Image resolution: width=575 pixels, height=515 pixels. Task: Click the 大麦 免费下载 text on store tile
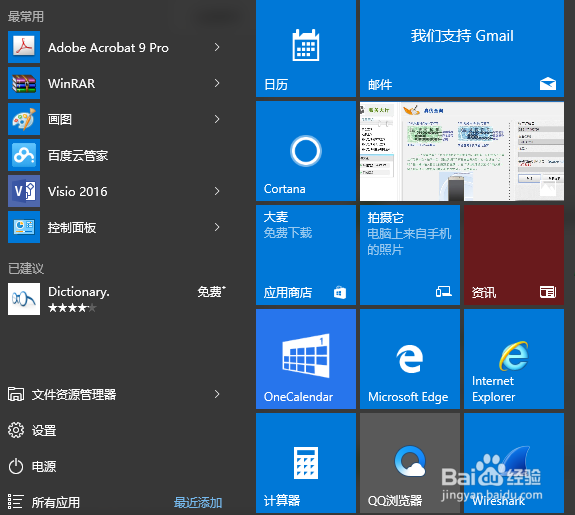click(x=288, y=224)
